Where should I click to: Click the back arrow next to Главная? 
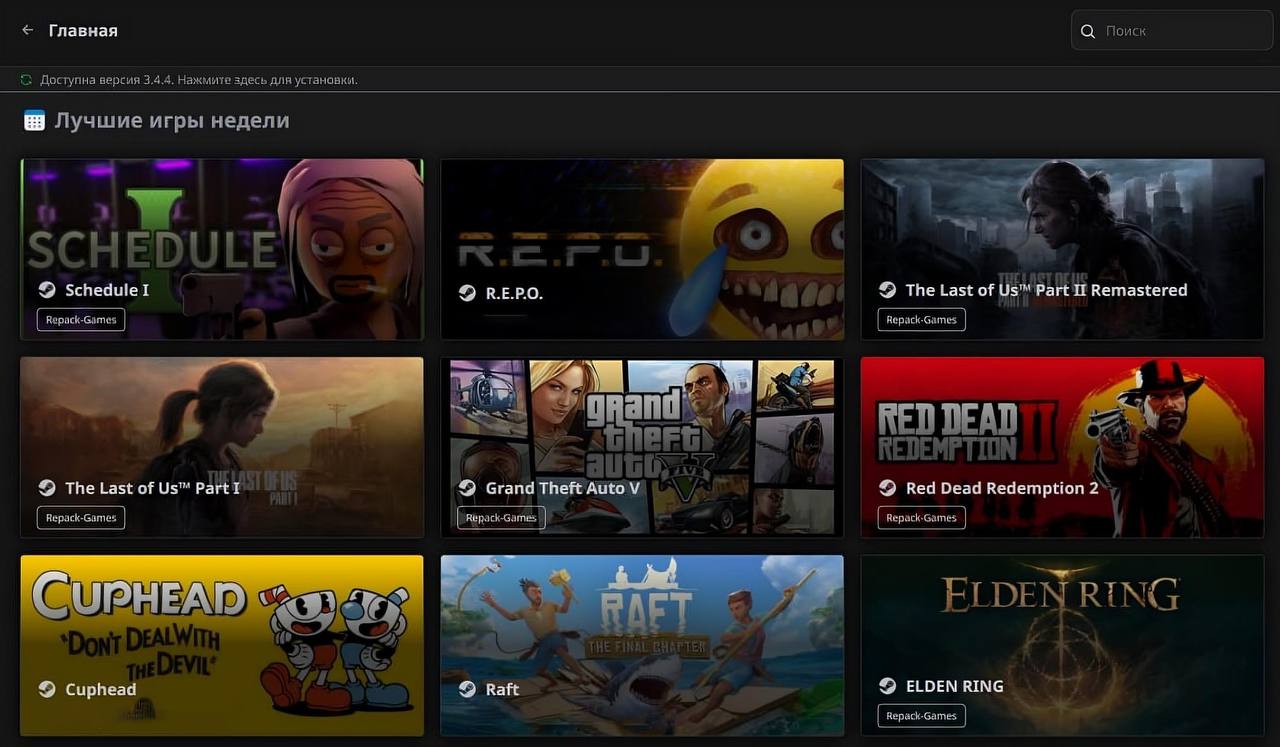coord(28,30)
